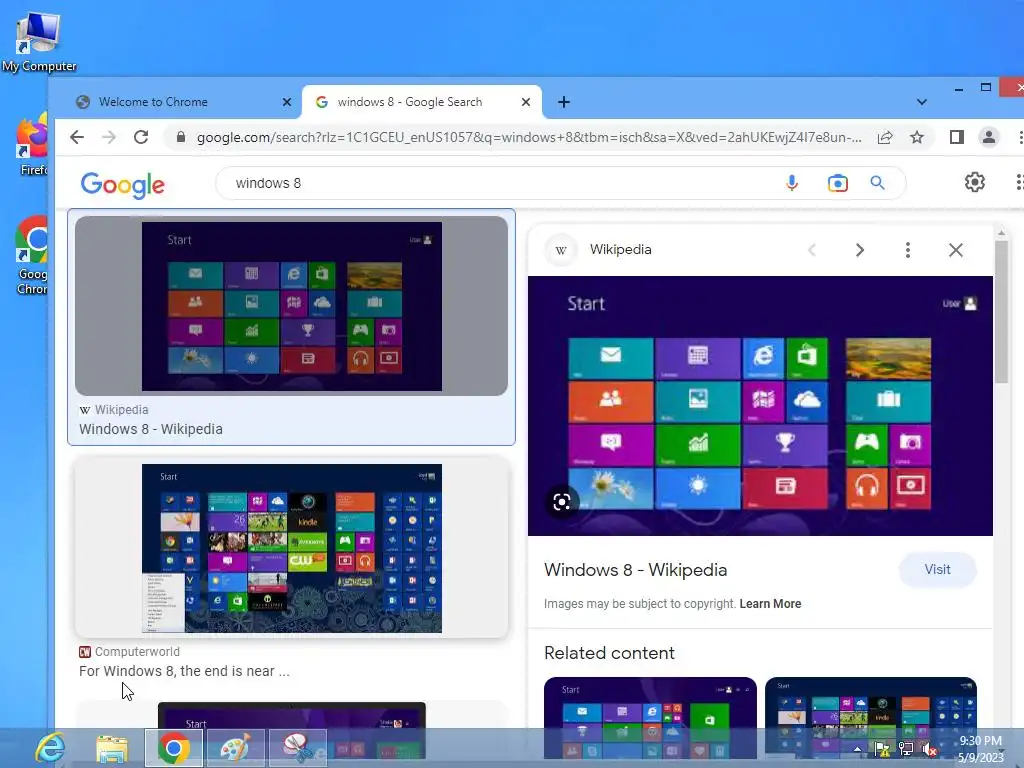The image size is (1024, 768).
Task: Open the Chrome profile avatar
Action: 989,137
